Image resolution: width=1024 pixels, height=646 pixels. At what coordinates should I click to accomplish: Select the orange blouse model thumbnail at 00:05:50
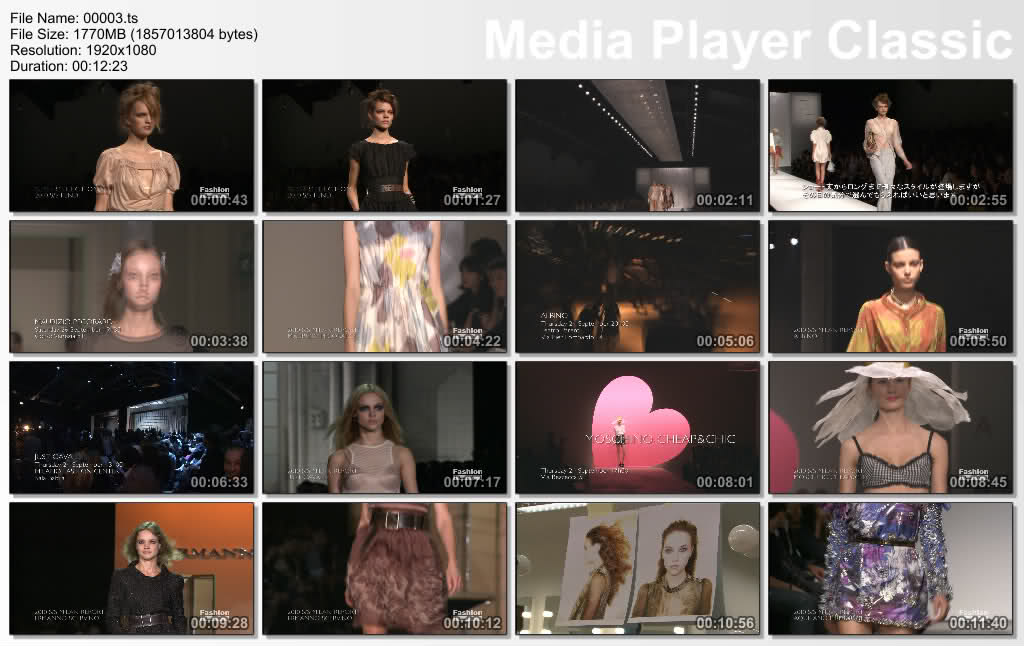point(891,287)
